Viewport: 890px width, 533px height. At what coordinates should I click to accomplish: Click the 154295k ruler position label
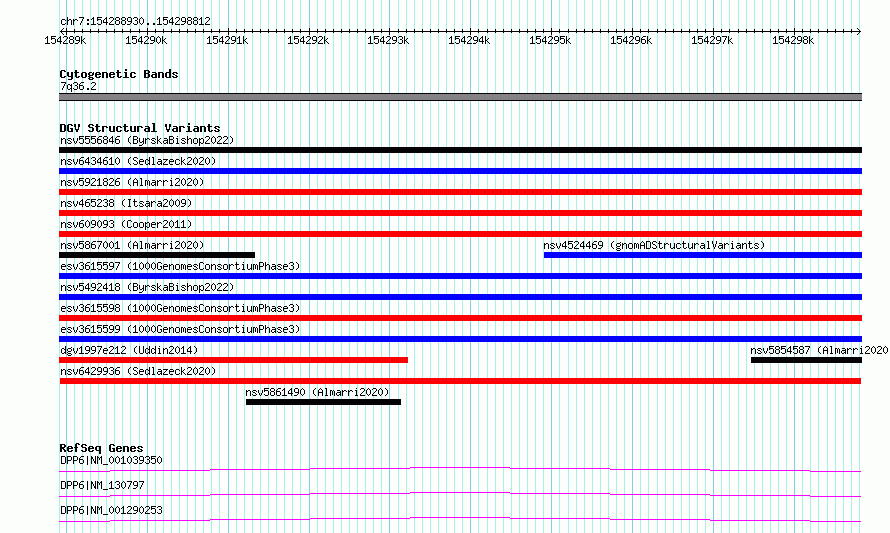[550, 40]
